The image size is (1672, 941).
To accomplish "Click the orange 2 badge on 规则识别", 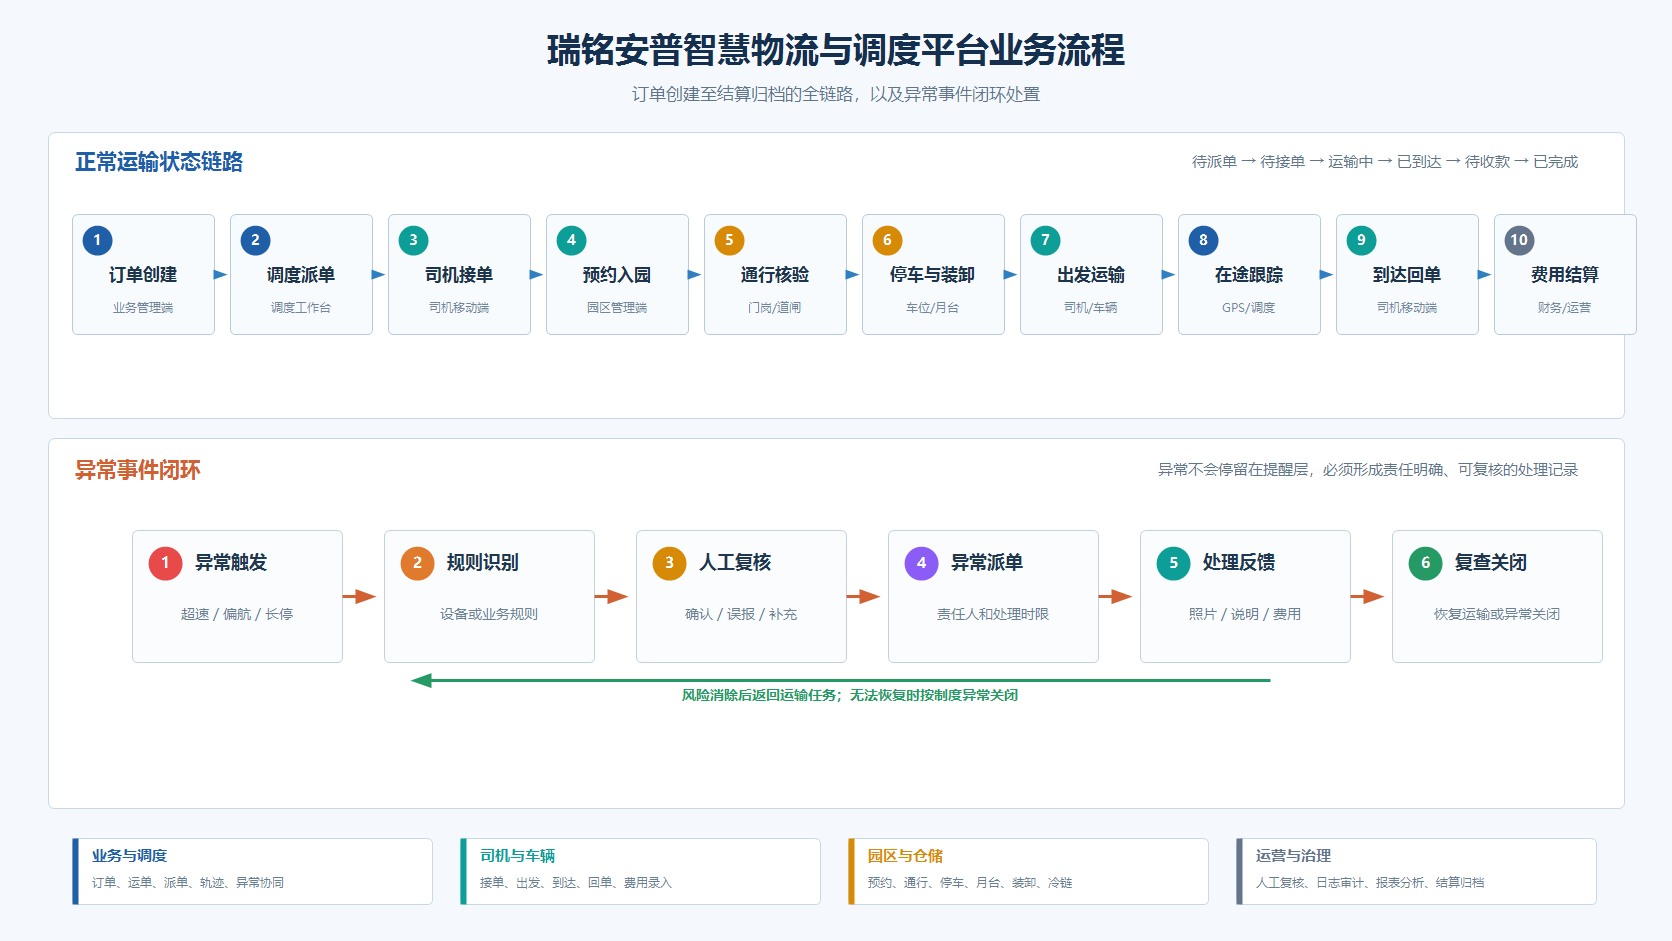I will pos(417,563).
